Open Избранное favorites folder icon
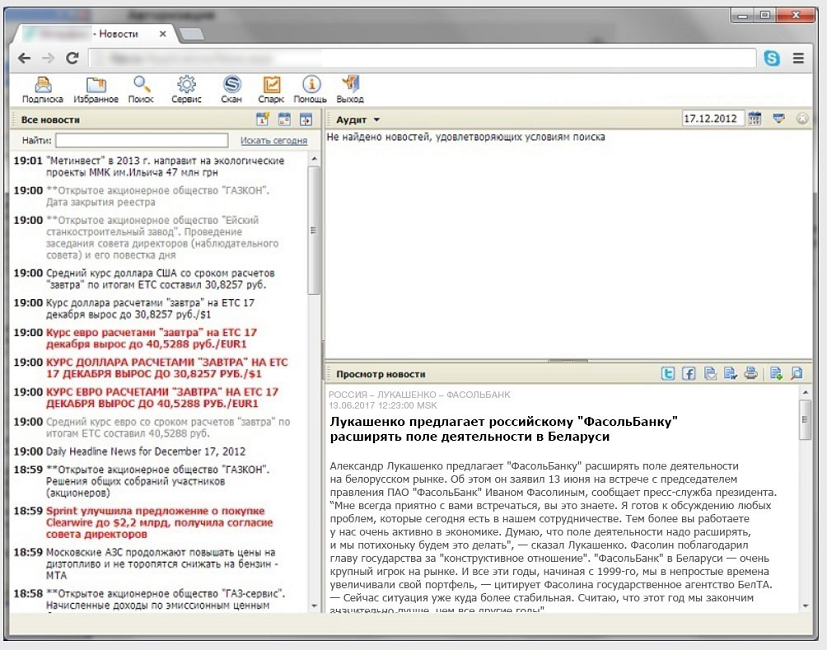The height and width of the screenshot is (650, 827). pos(96,89)
